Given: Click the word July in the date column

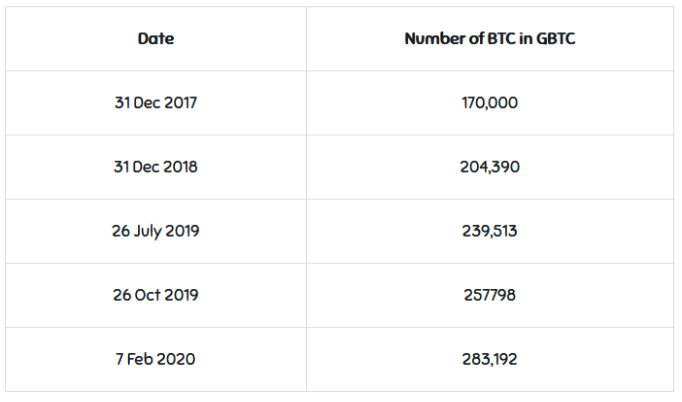Looking at the screenshot, I should [150, 231].
